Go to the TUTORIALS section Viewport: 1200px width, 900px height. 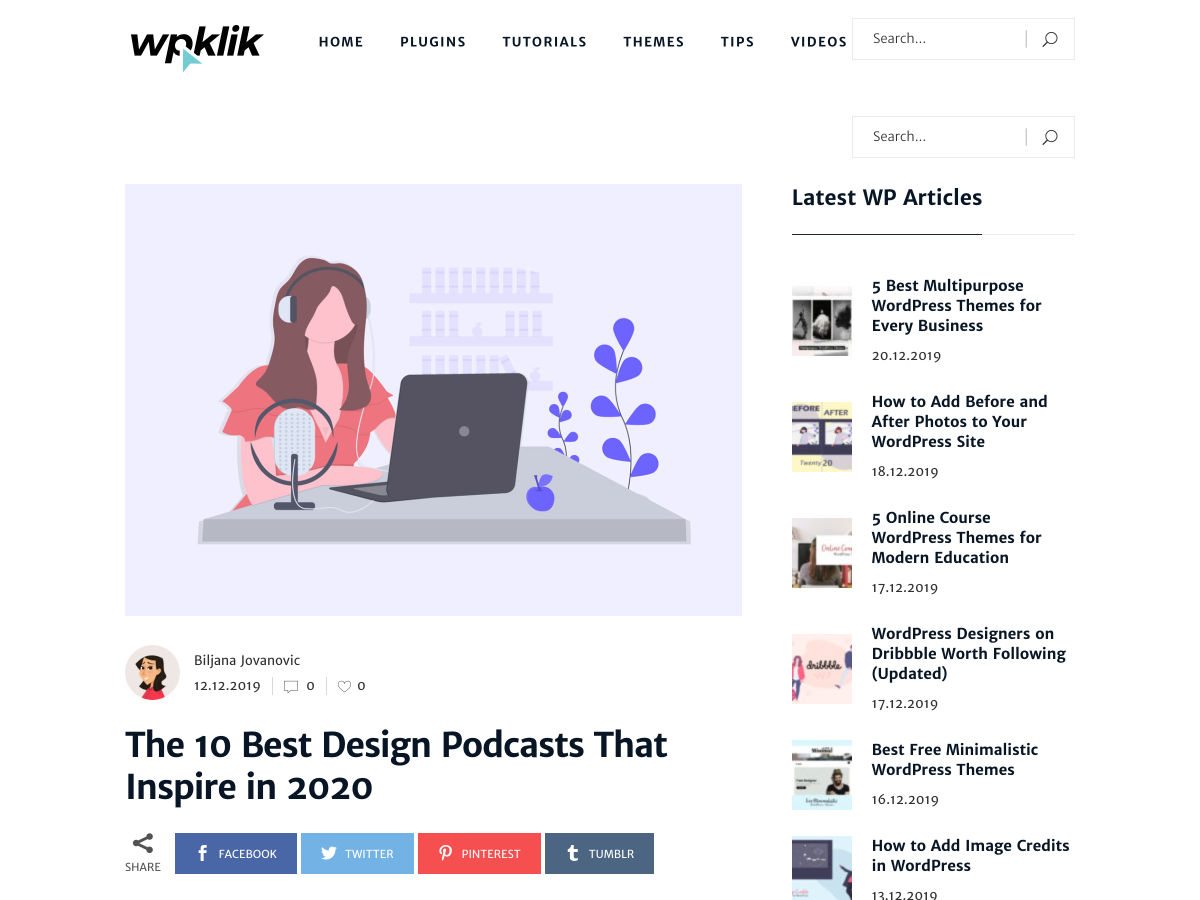coord(544,42)
